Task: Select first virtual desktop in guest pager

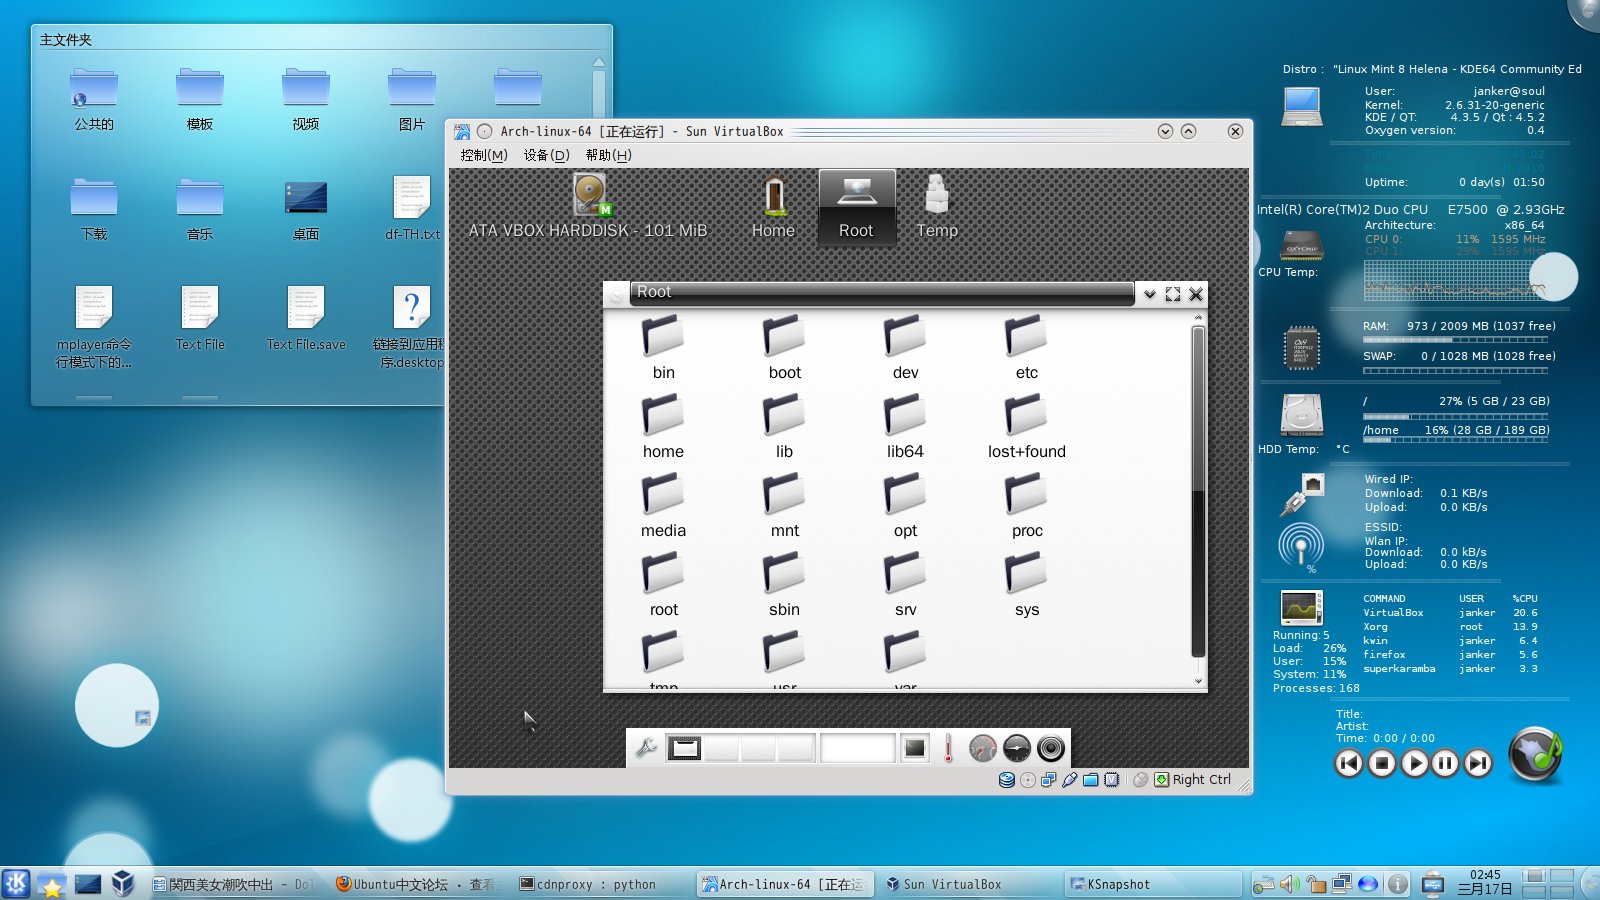Action: 684,748
